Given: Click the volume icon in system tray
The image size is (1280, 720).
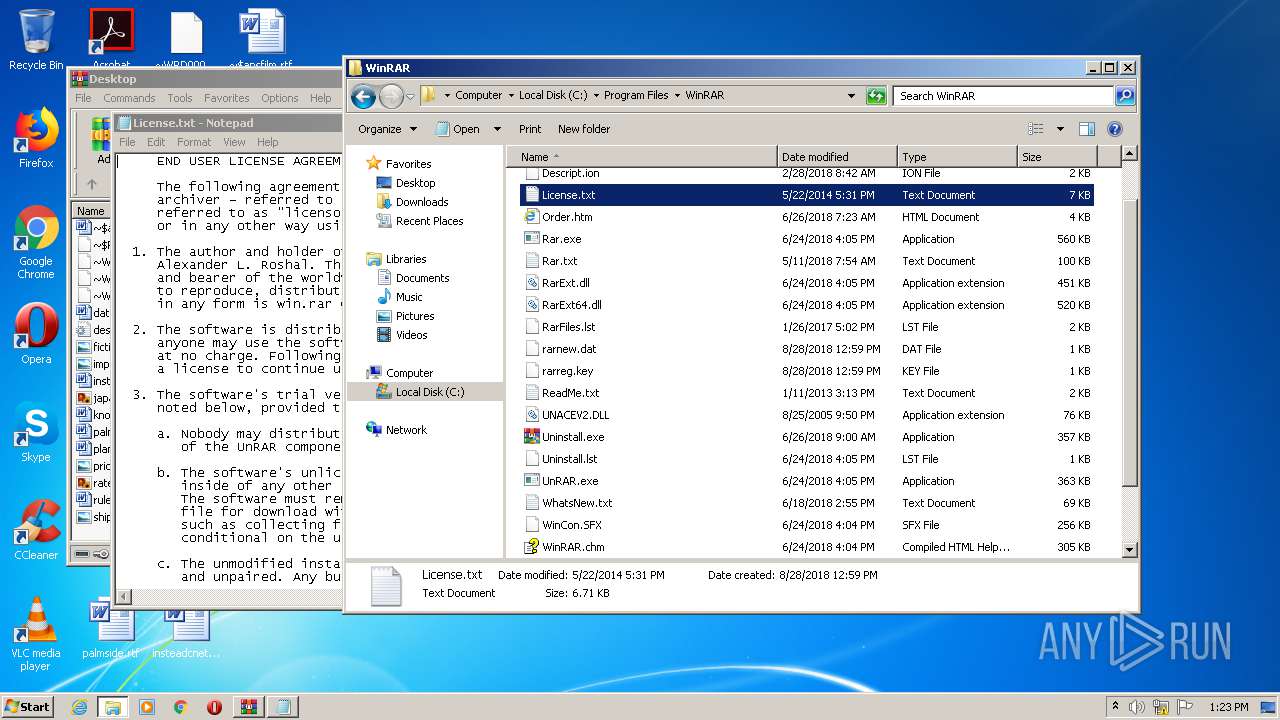Looking at the screenshot, I should (1136, 707).
